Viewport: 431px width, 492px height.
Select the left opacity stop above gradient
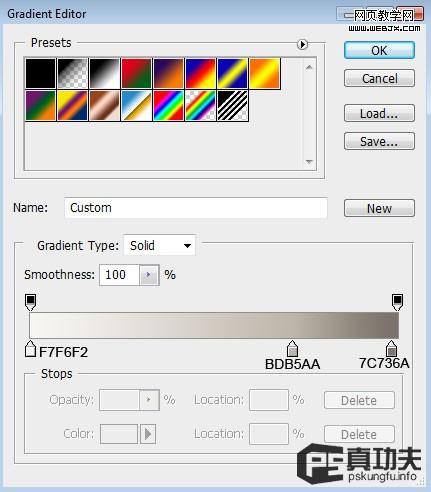pos(30,302)
